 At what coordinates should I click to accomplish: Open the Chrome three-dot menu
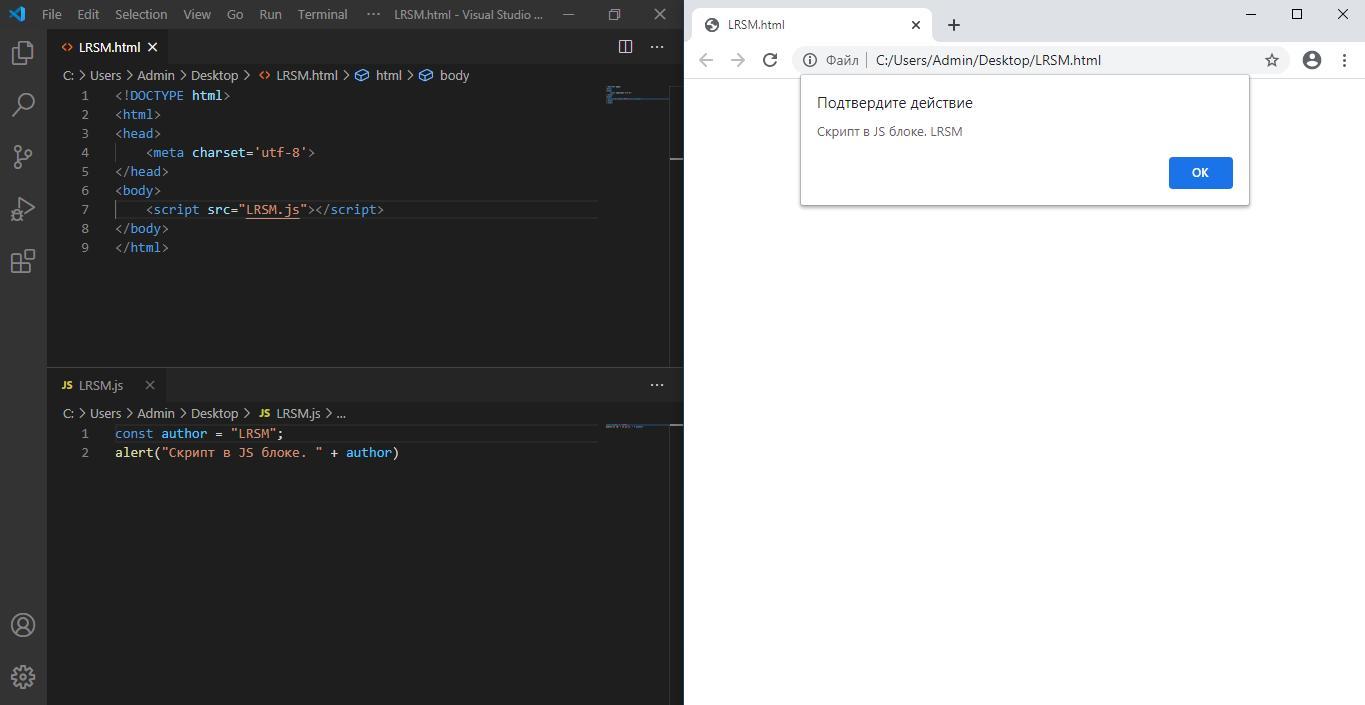[x=1344, y=60]
